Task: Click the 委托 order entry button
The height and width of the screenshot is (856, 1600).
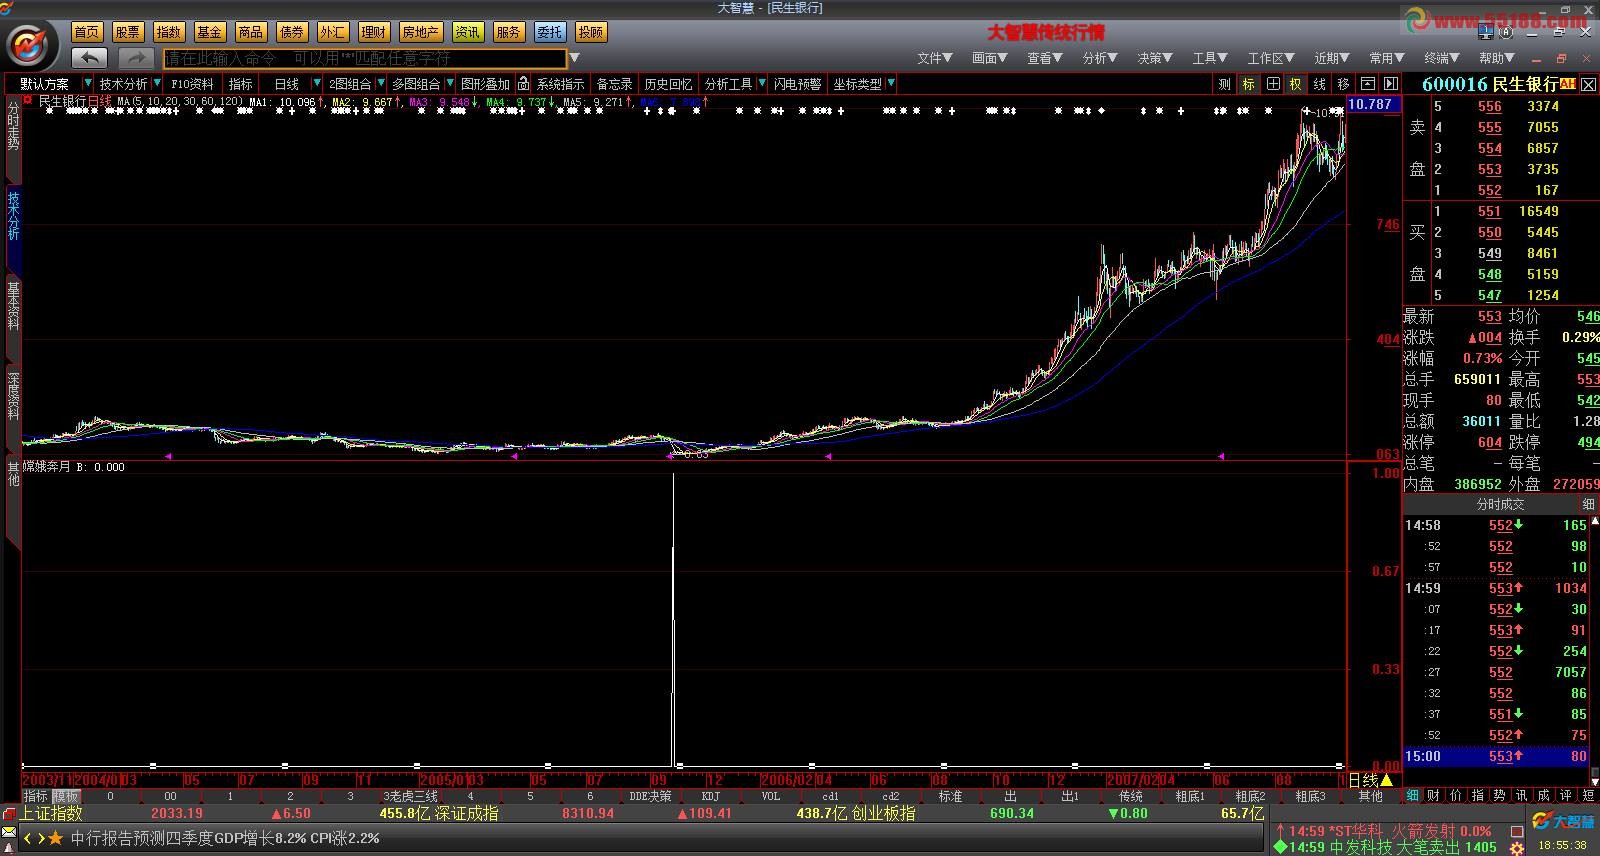Action: [x=549, y=32]
